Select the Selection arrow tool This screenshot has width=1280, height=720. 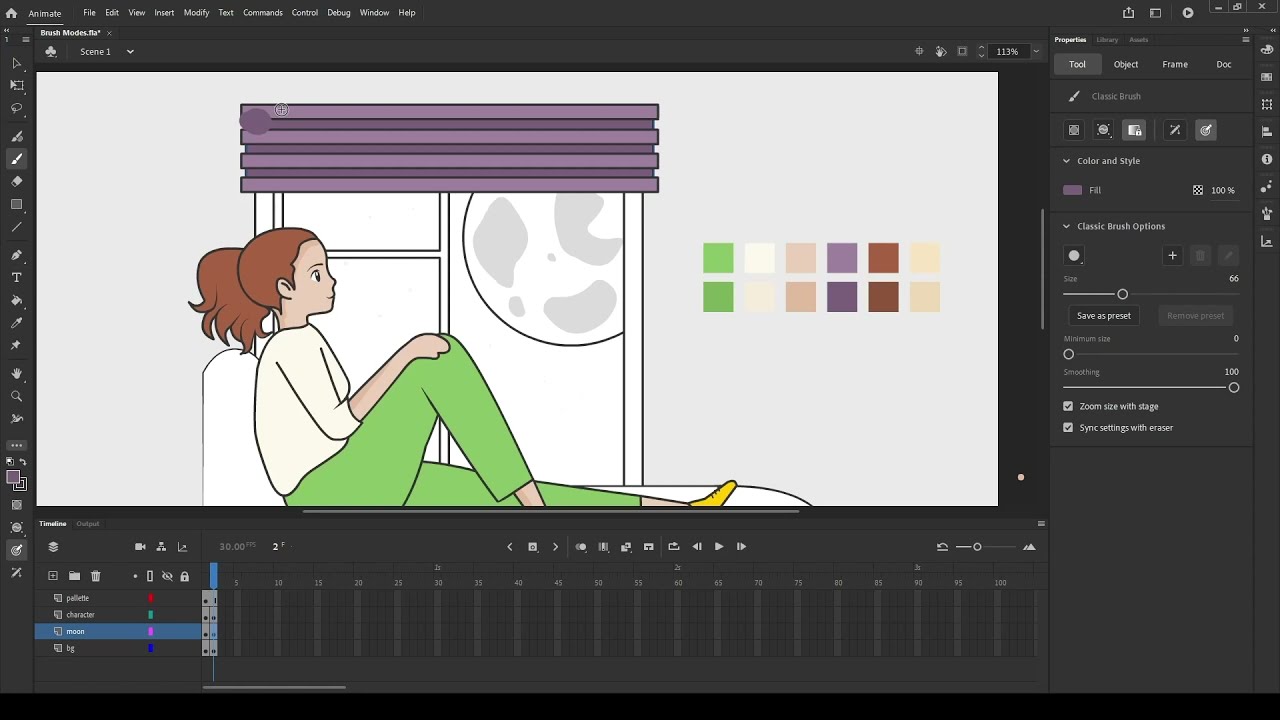pyautogui.click(x=17, y=63)
